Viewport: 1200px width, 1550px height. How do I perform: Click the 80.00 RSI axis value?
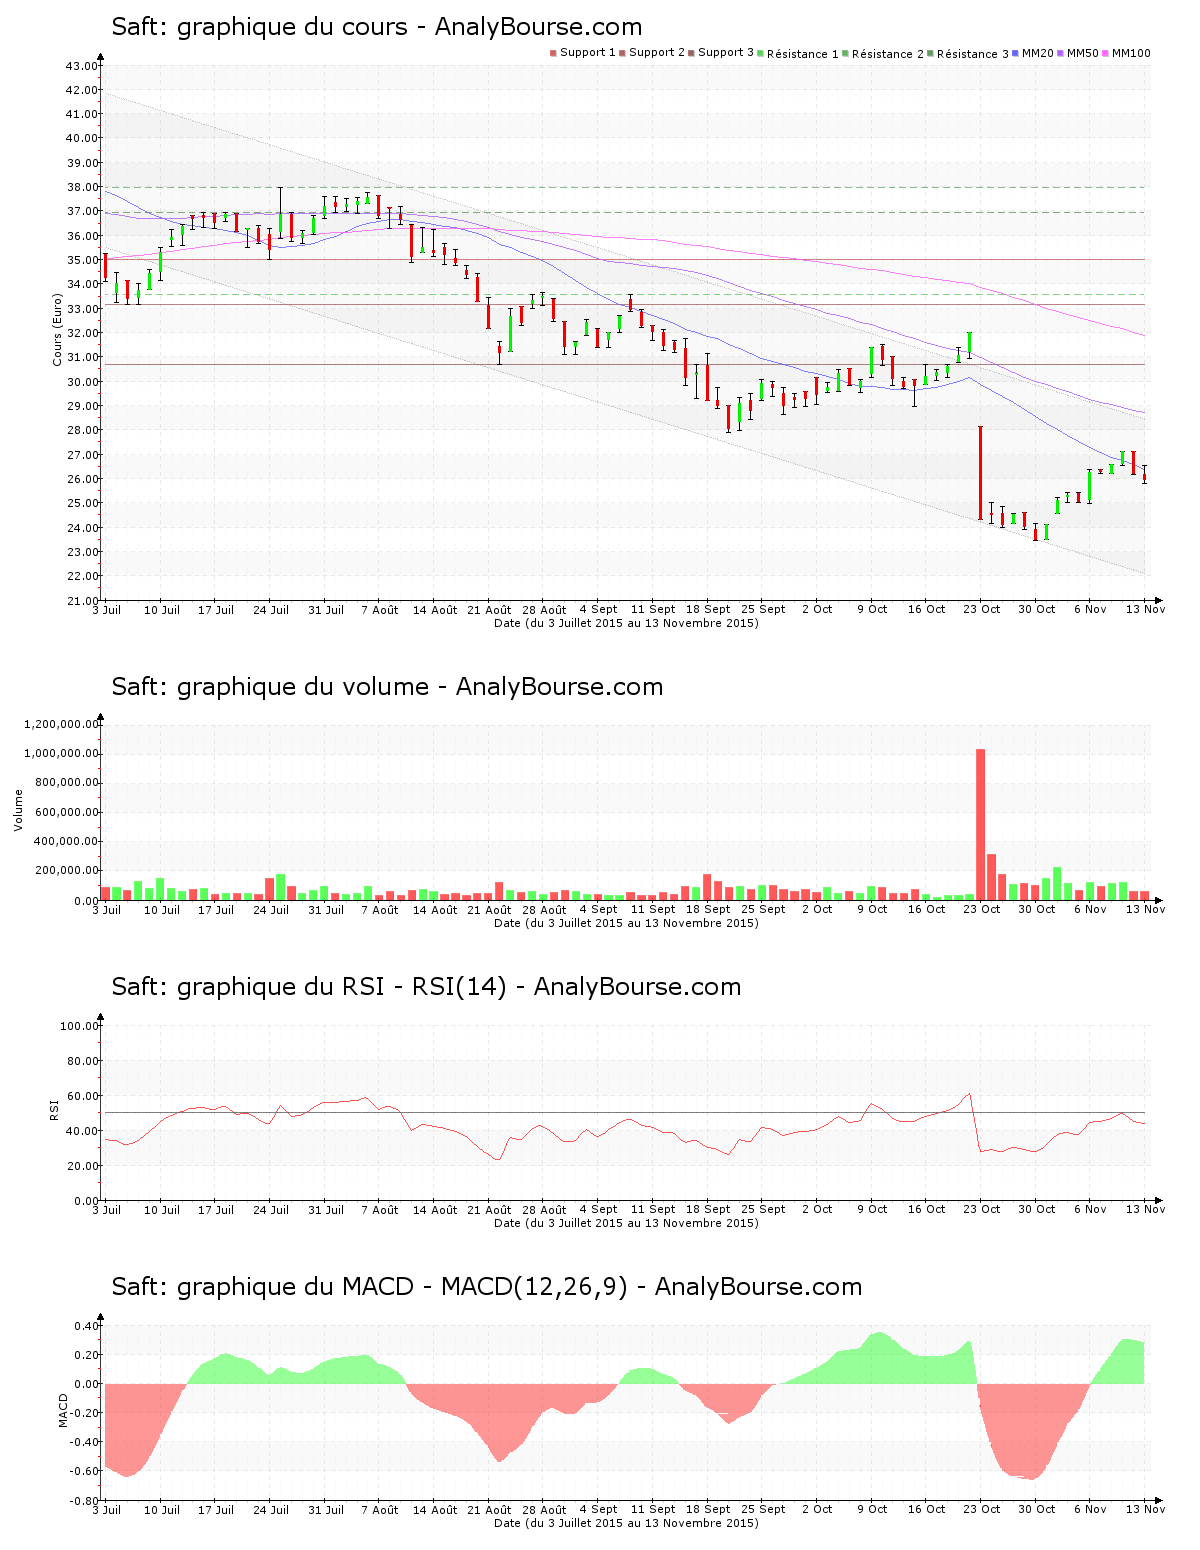81,1061
